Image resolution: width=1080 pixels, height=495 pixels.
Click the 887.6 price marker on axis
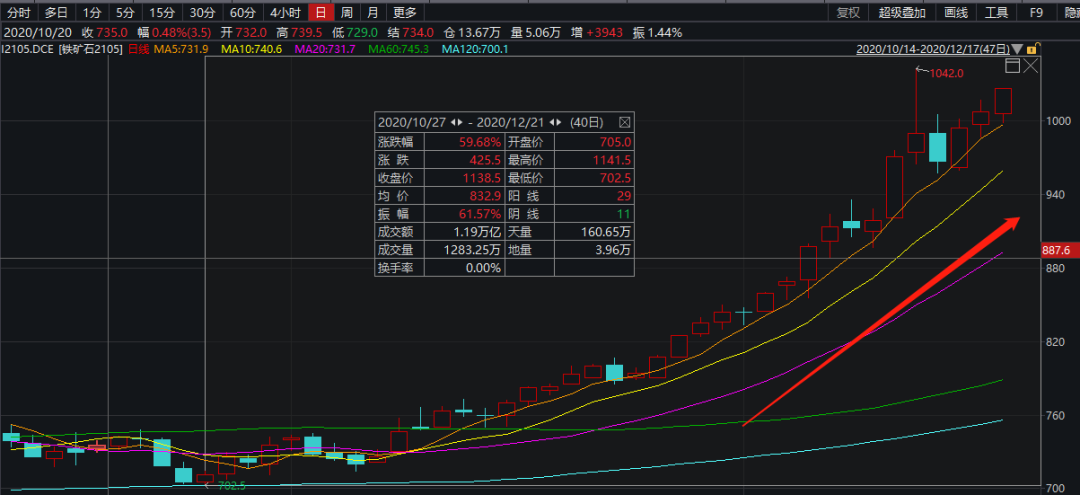(1057, 251)
